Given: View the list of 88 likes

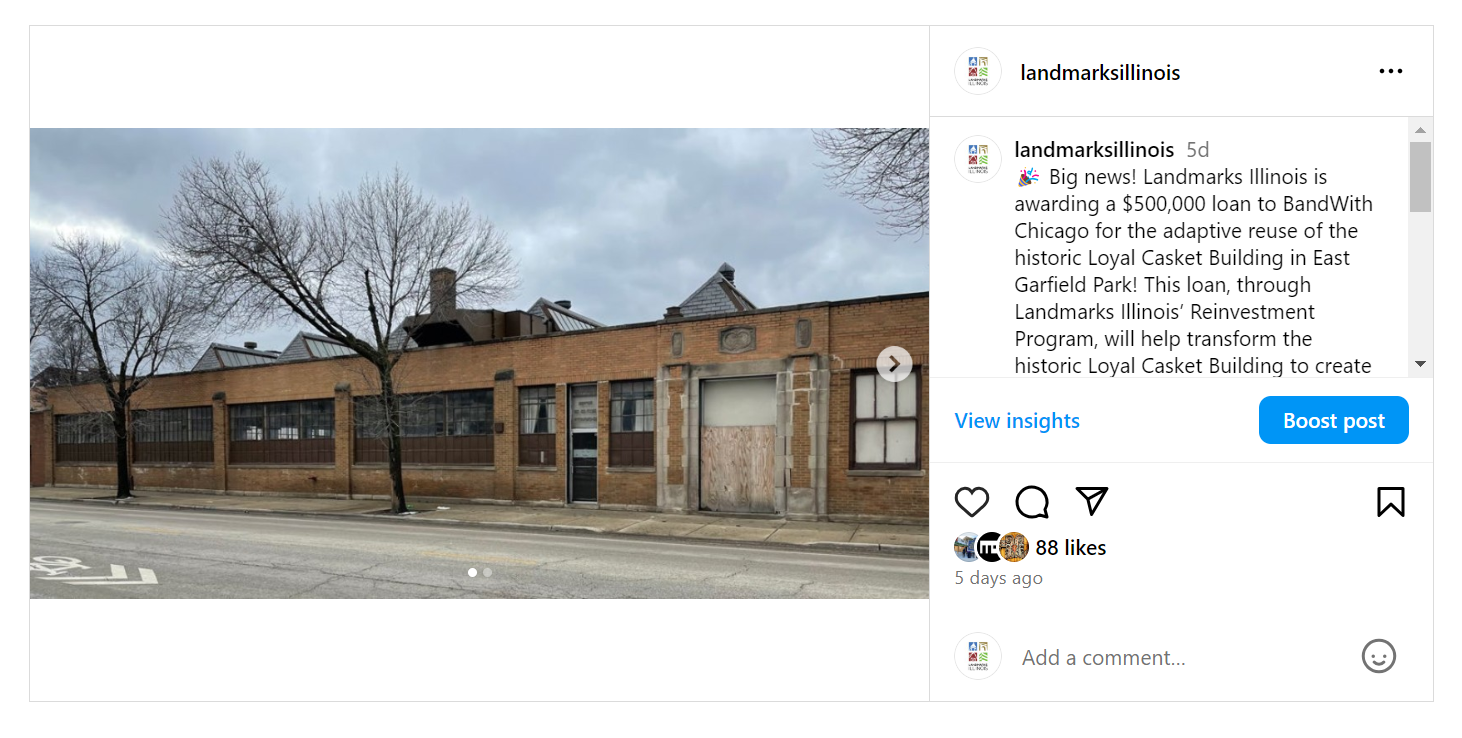Looking at the screenshot, I should [x=1070, y=548].
